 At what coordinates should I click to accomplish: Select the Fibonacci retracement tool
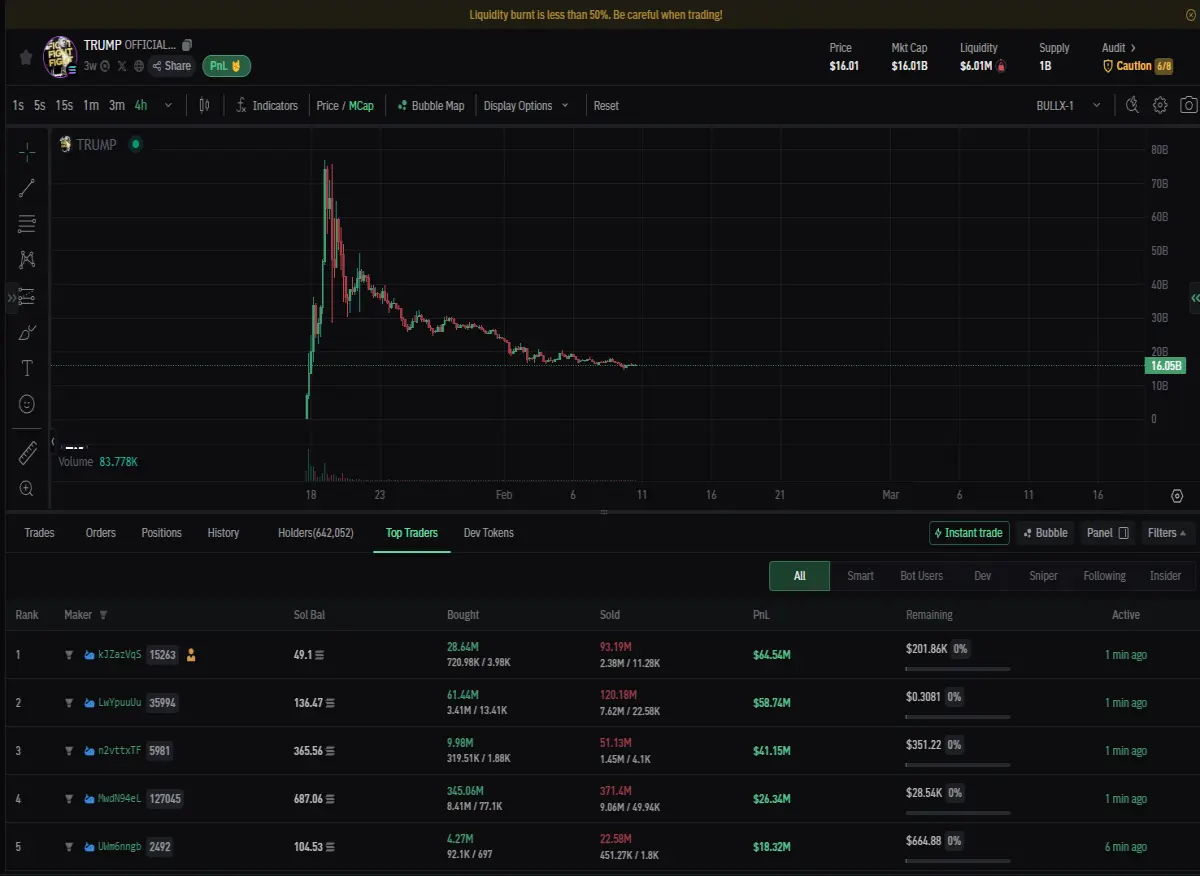coord(27,224)
